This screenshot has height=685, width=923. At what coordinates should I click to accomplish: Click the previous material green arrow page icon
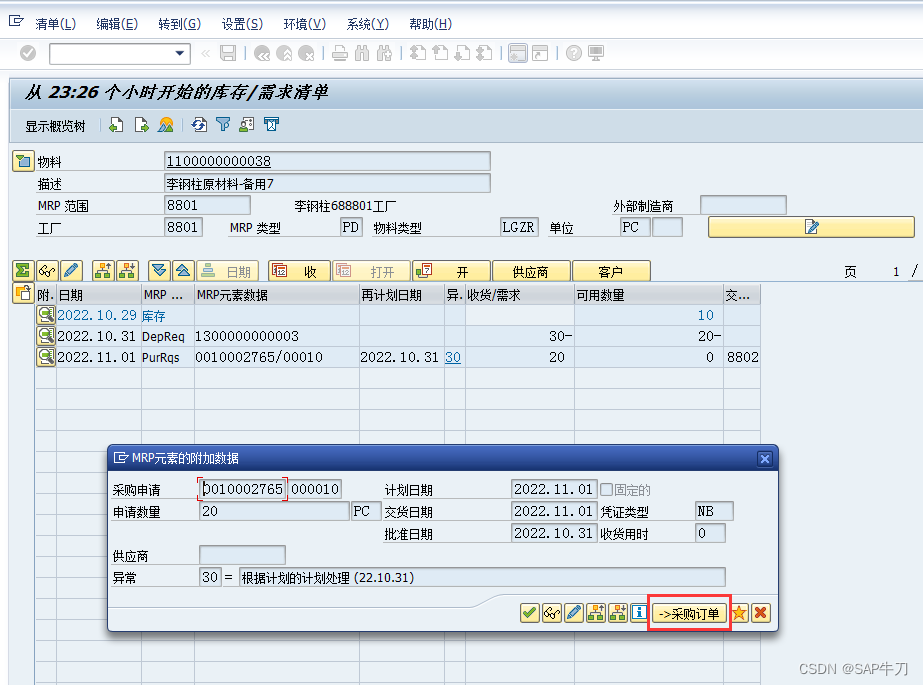point(117,125)
